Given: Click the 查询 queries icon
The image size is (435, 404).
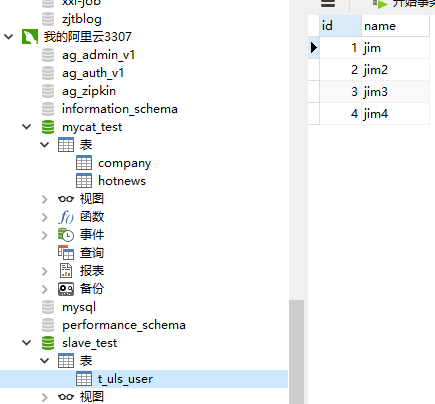Looking at the screenshot, I should coord(66,253).
